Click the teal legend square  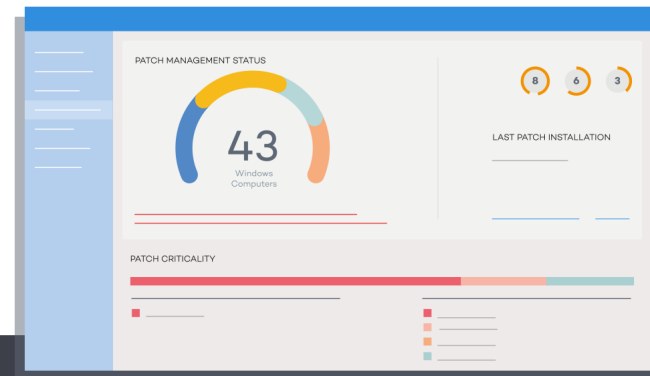[x=427, y=356]
